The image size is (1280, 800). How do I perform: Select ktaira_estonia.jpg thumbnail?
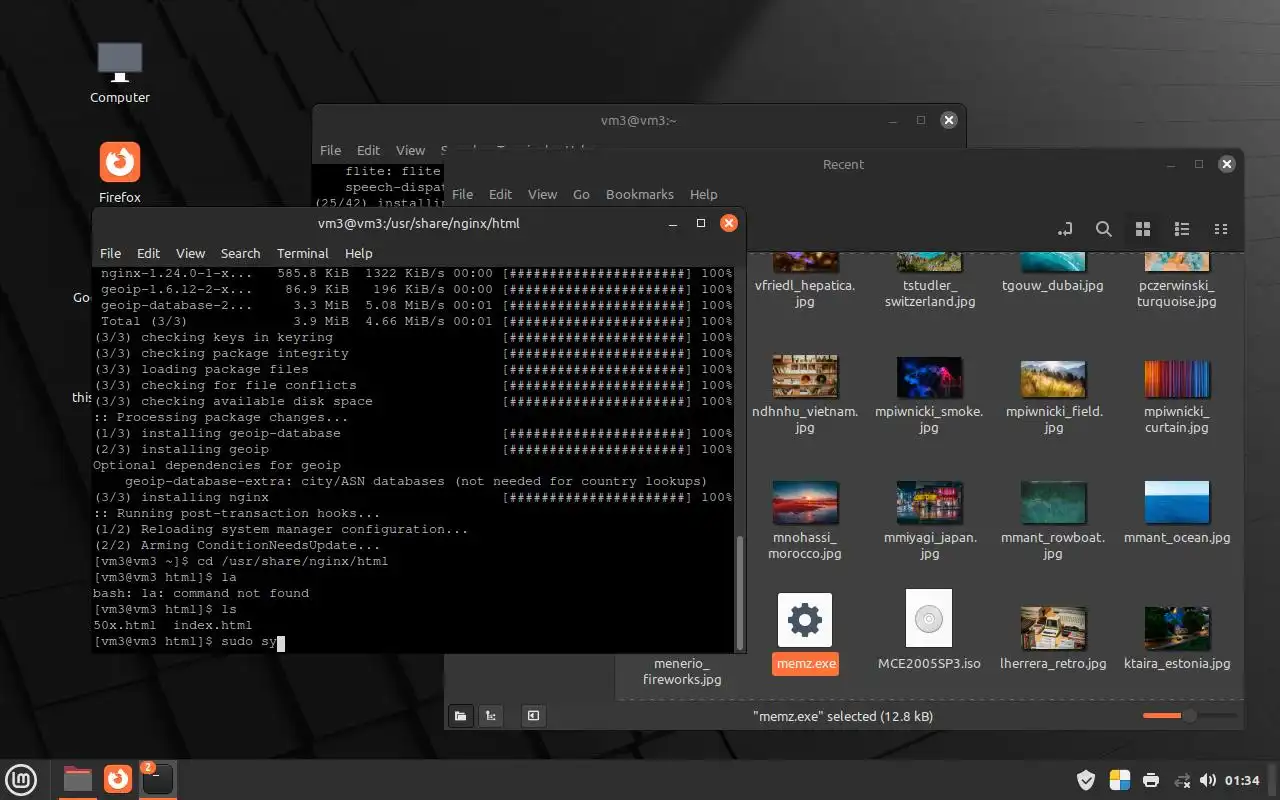point(1177,628)
